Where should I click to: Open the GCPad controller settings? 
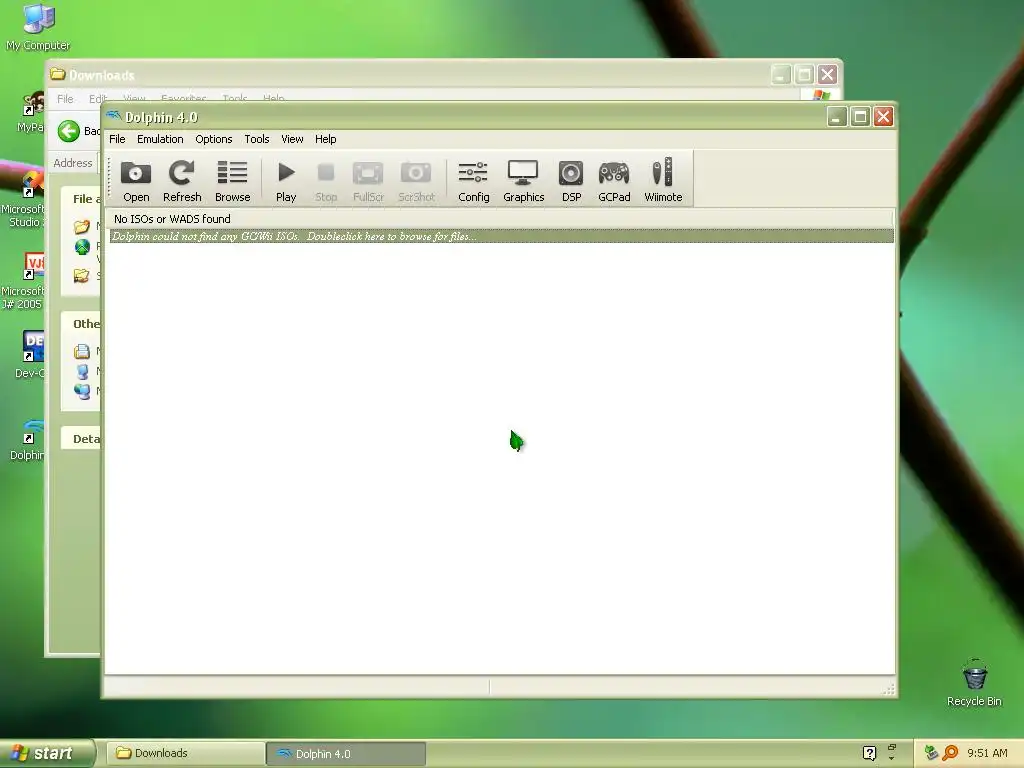click(x=614, y=181)
